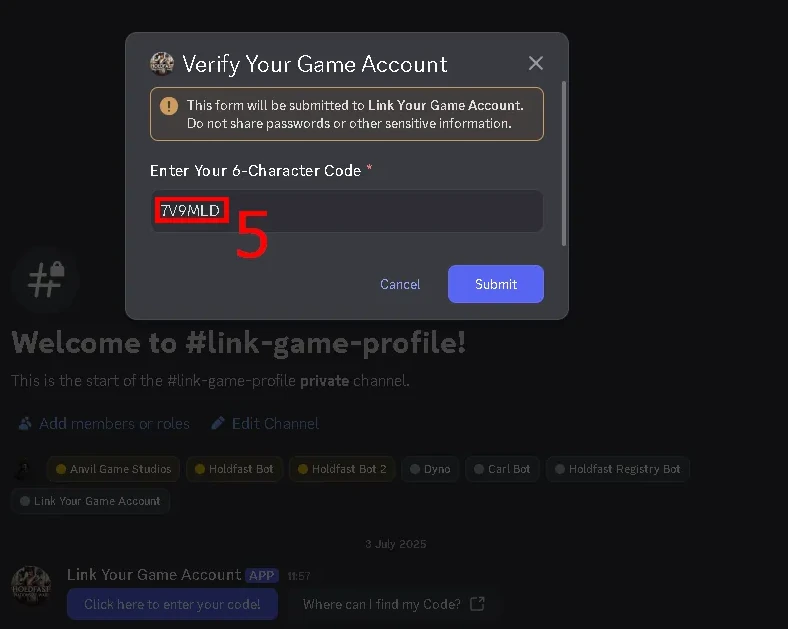Select the Holdfast Bot 2 role chip
This screenshot has width=788, height=629.
pyautogui.click(x=342, y=469)
